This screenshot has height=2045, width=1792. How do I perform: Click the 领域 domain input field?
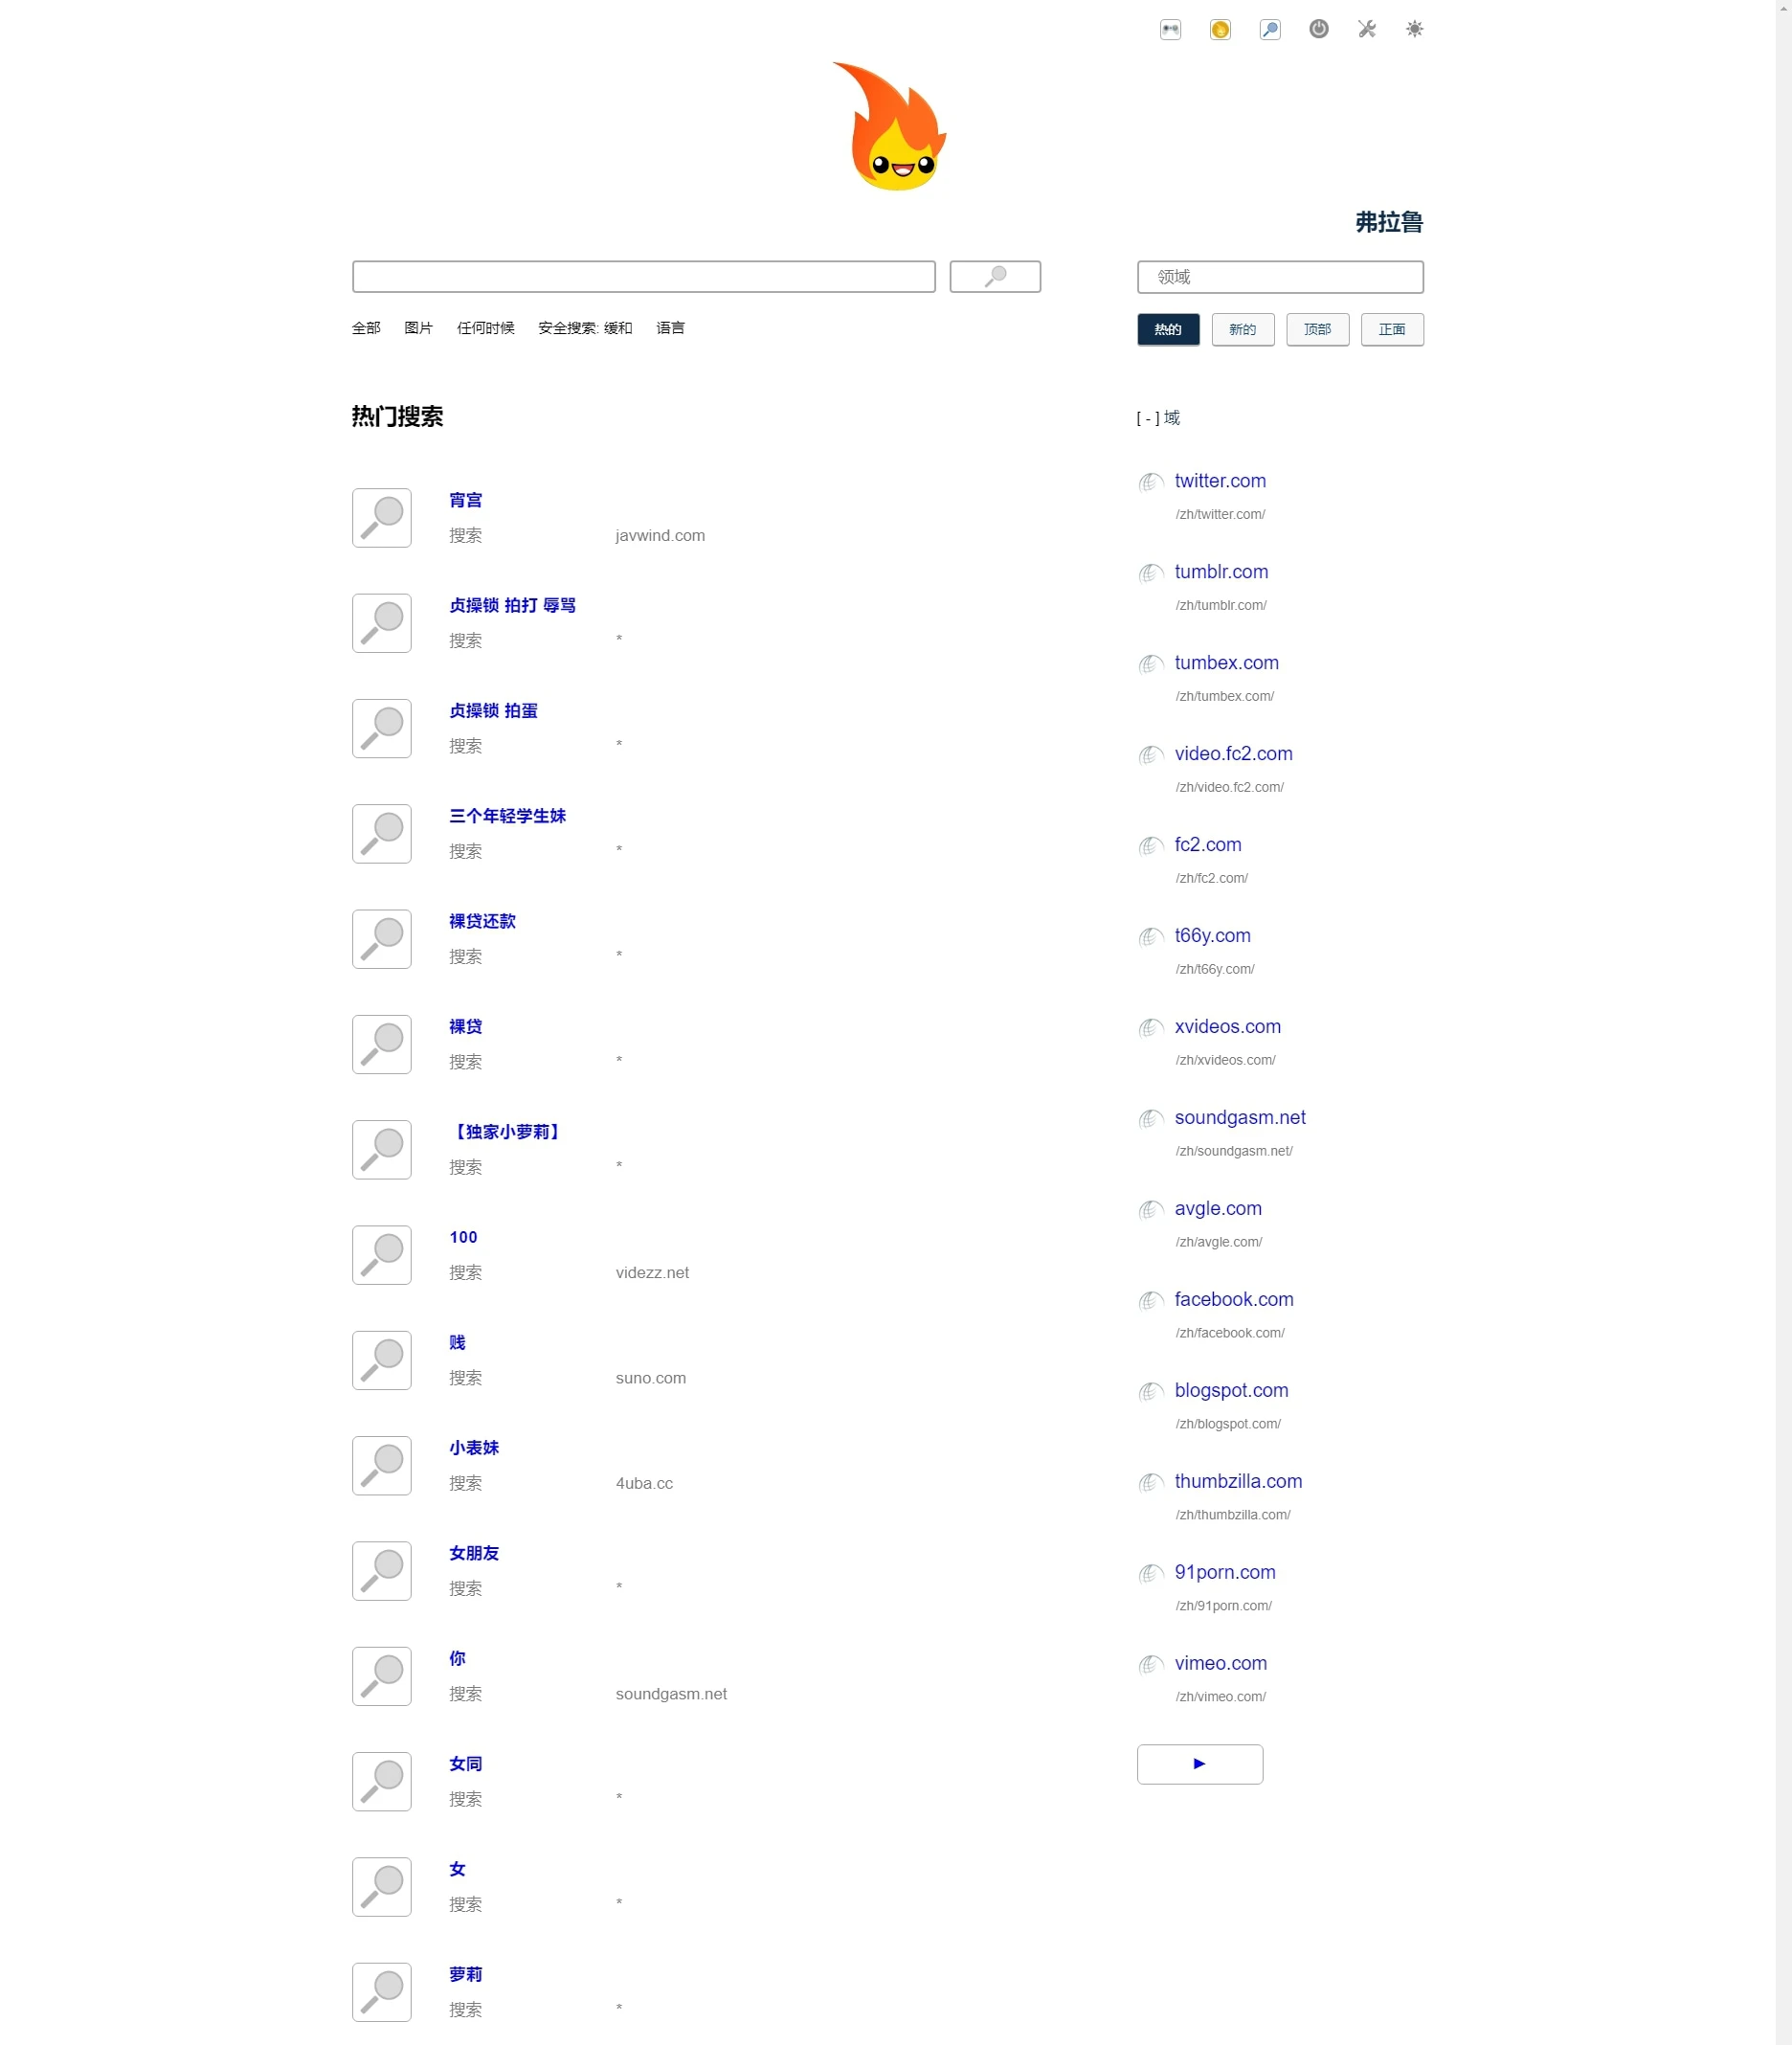pyautogui.click(x=1279, y=277)
